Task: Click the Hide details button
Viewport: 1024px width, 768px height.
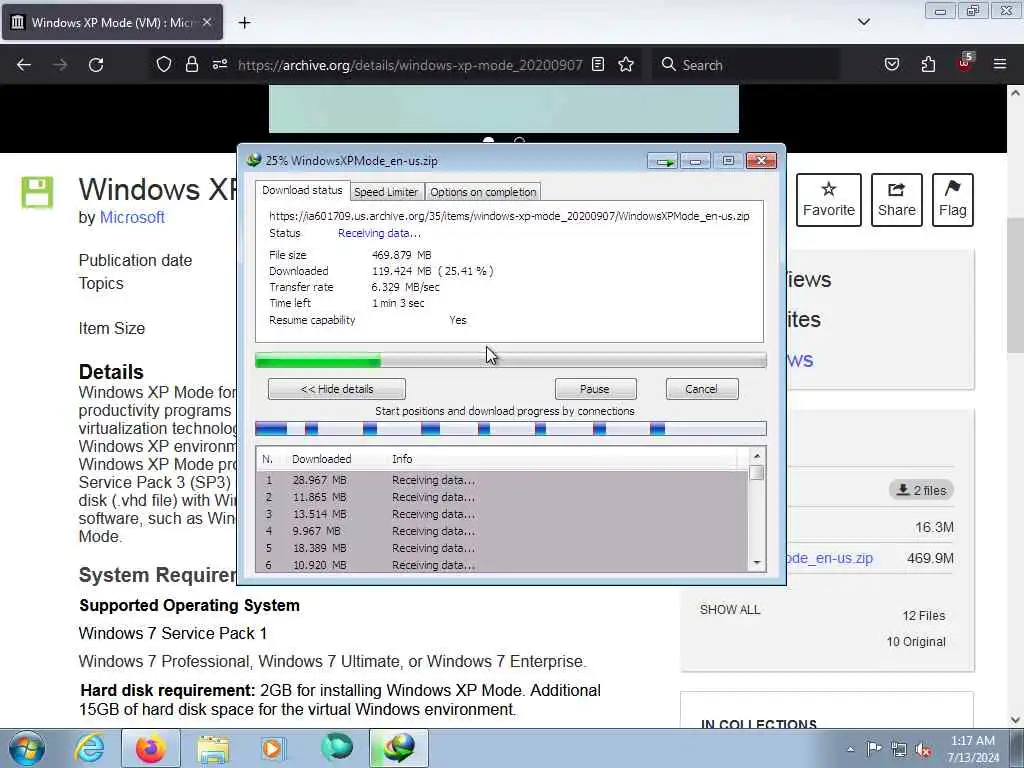Action: click(x=337, y=389)
